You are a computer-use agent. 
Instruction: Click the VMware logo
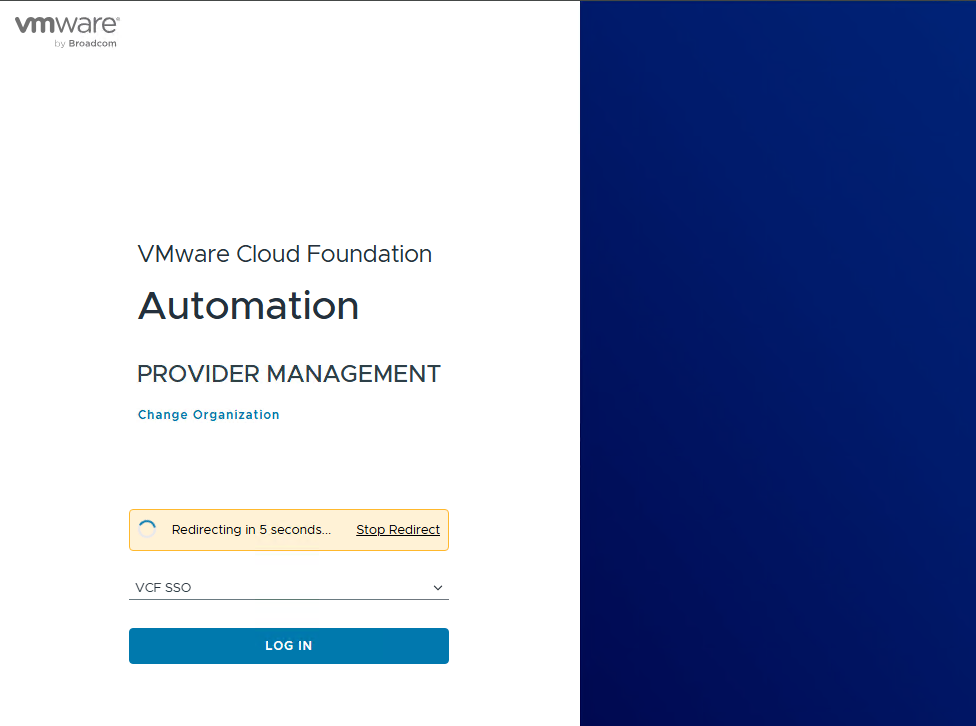(x=67, y=25)
